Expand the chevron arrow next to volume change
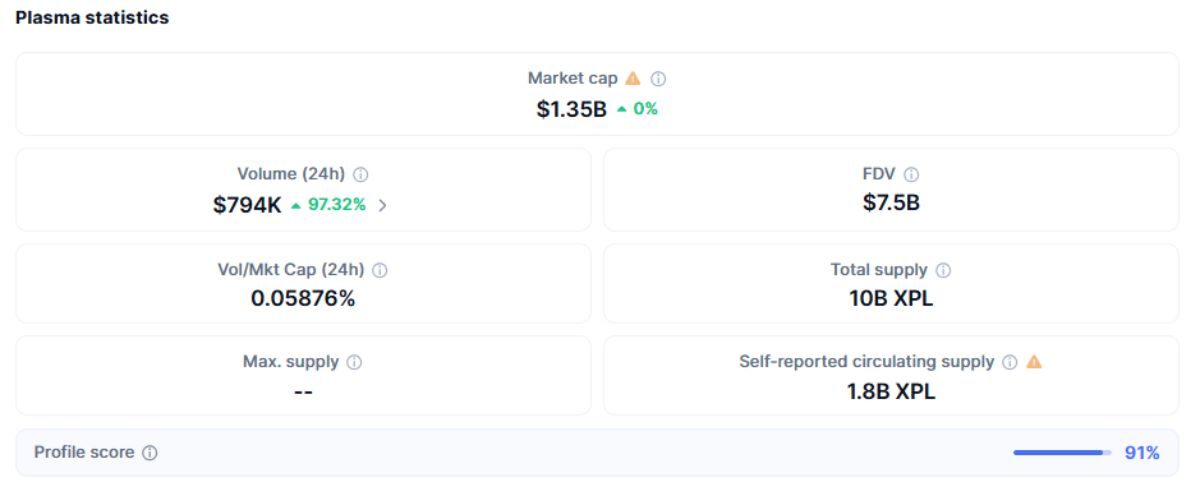Image resolution: width=1200 pixels, height=482 pixels. point(382,205)
